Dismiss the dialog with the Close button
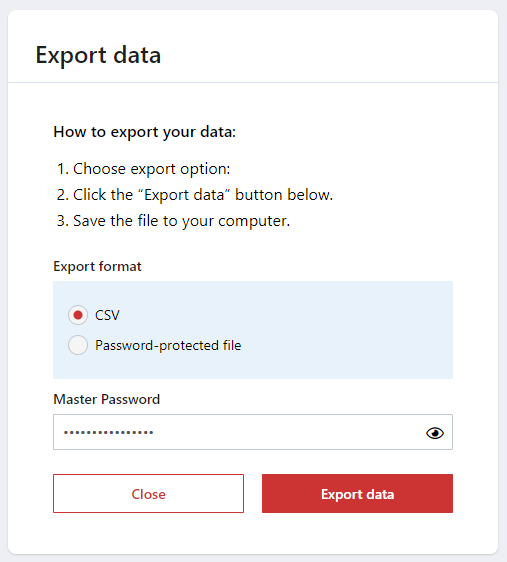 coord(148,494)
